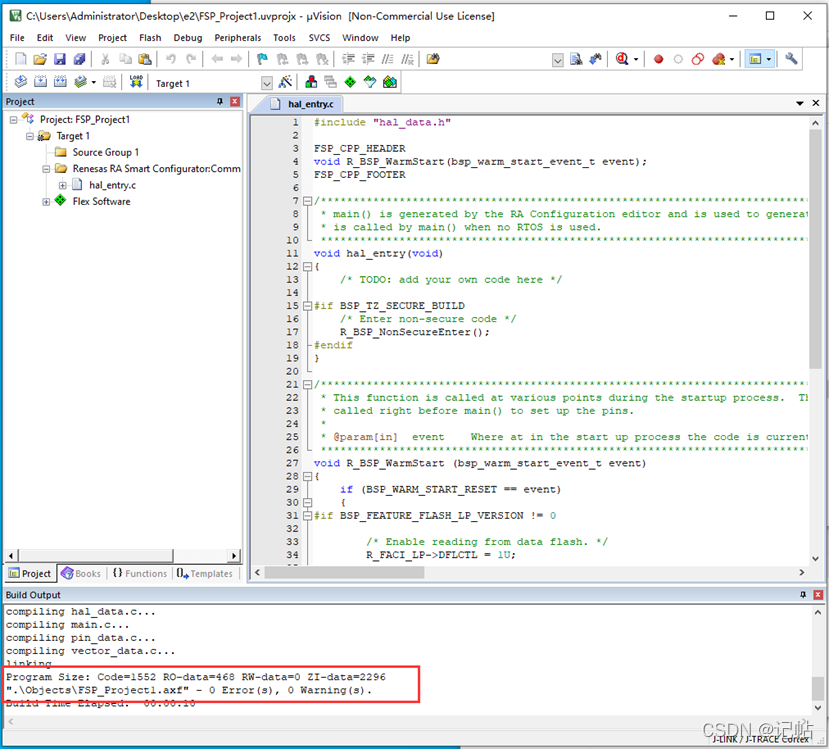
Task: Open a file using the folder icon
Action: click(40, 59)
